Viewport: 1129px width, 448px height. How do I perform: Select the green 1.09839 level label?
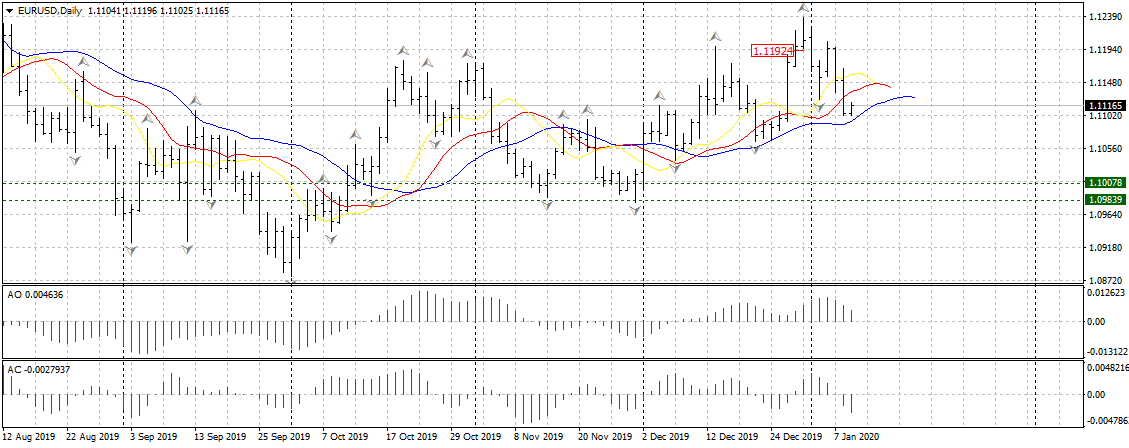pos(1106,199)
